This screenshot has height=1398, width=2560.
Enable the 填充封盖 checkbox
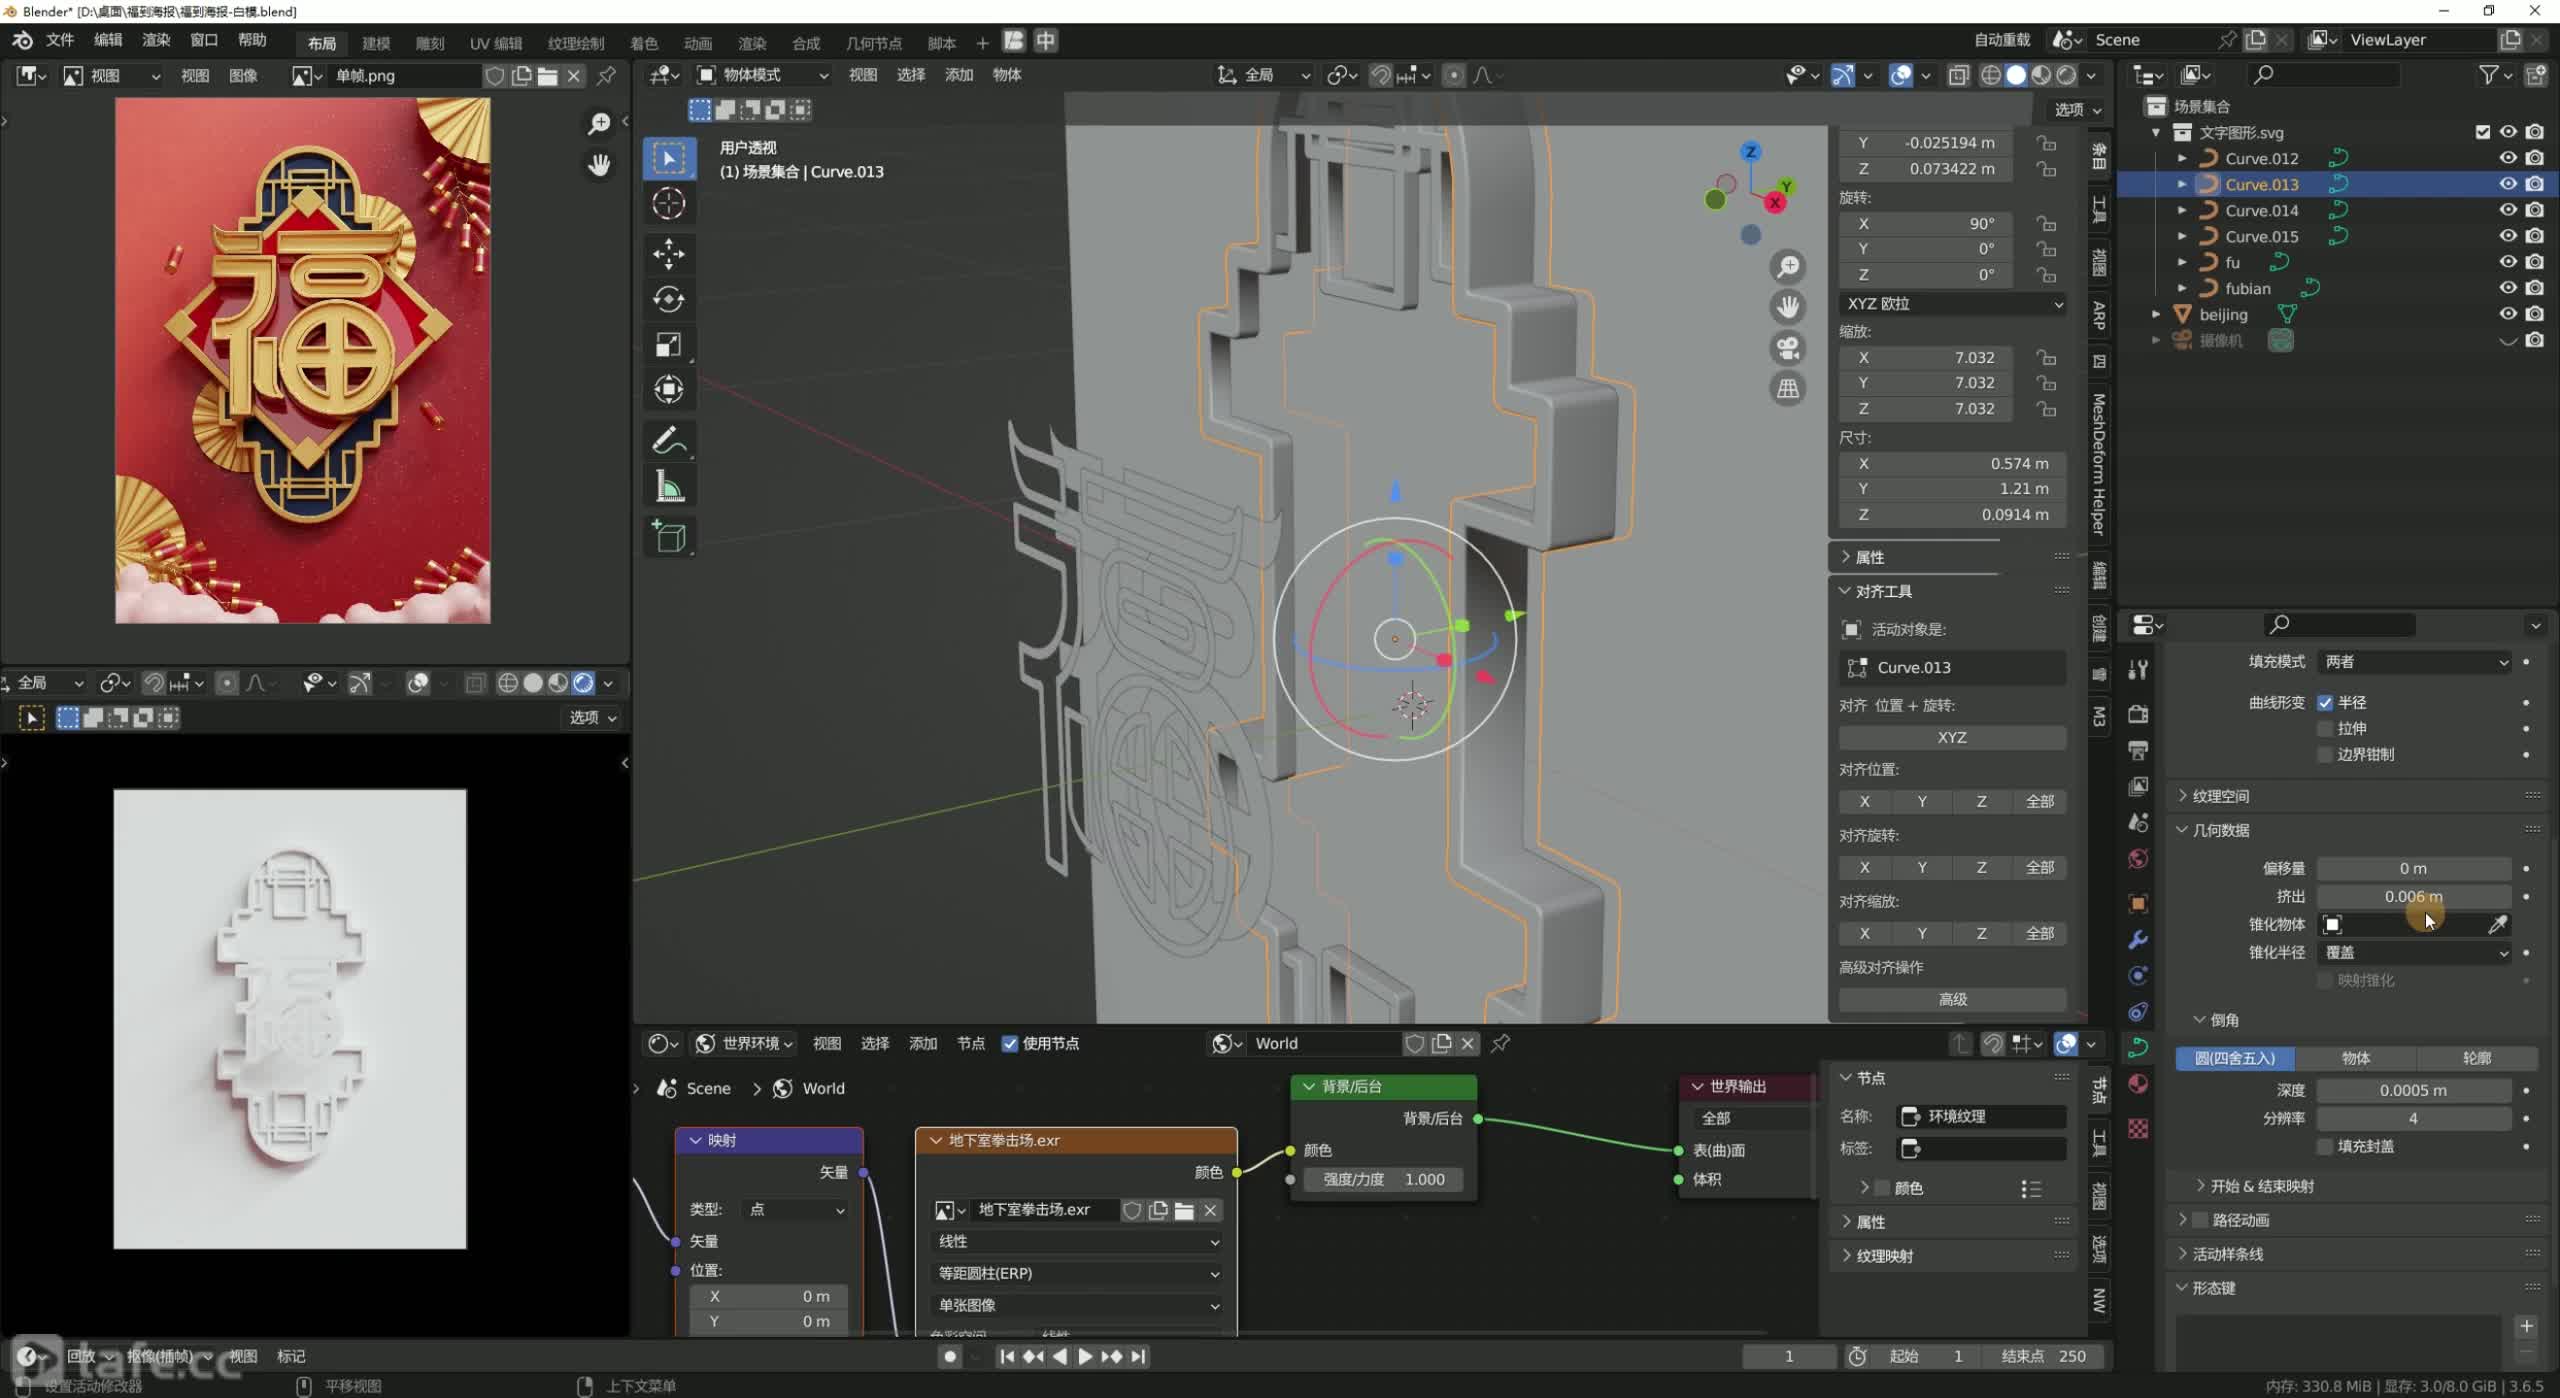2325,1147
